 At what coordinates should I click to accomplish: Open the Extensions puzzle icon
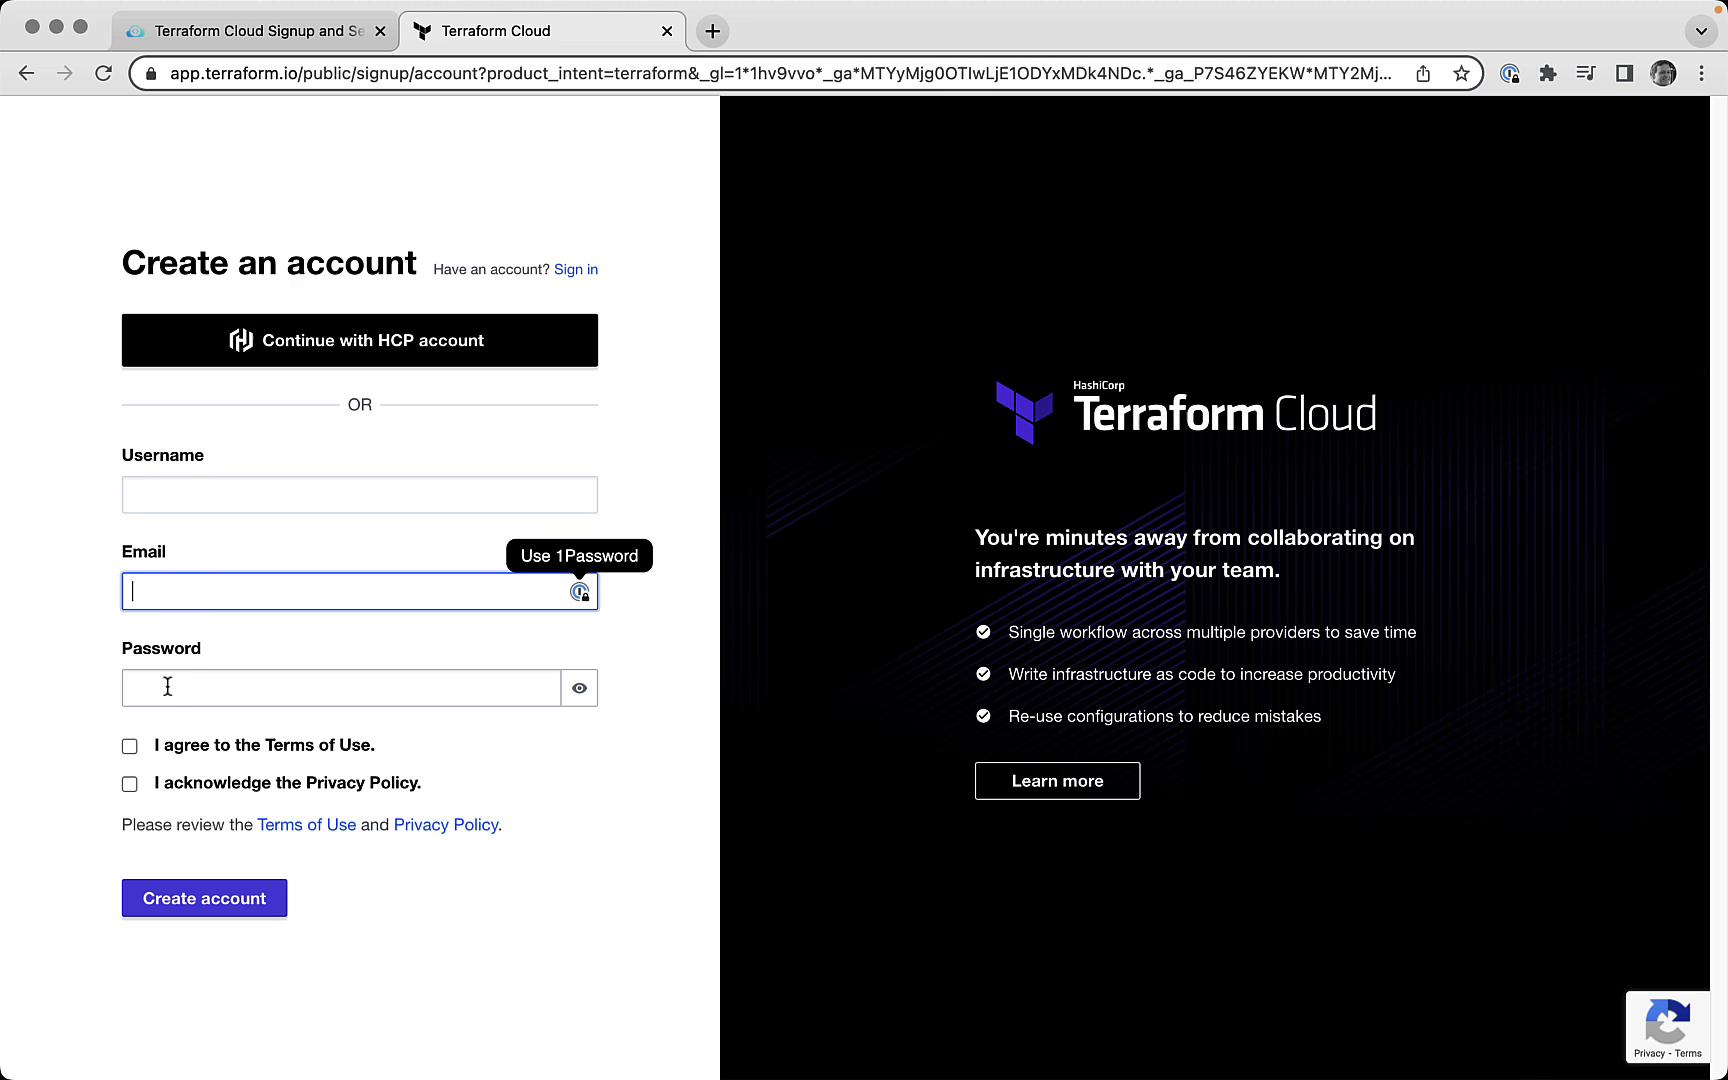1548,73
